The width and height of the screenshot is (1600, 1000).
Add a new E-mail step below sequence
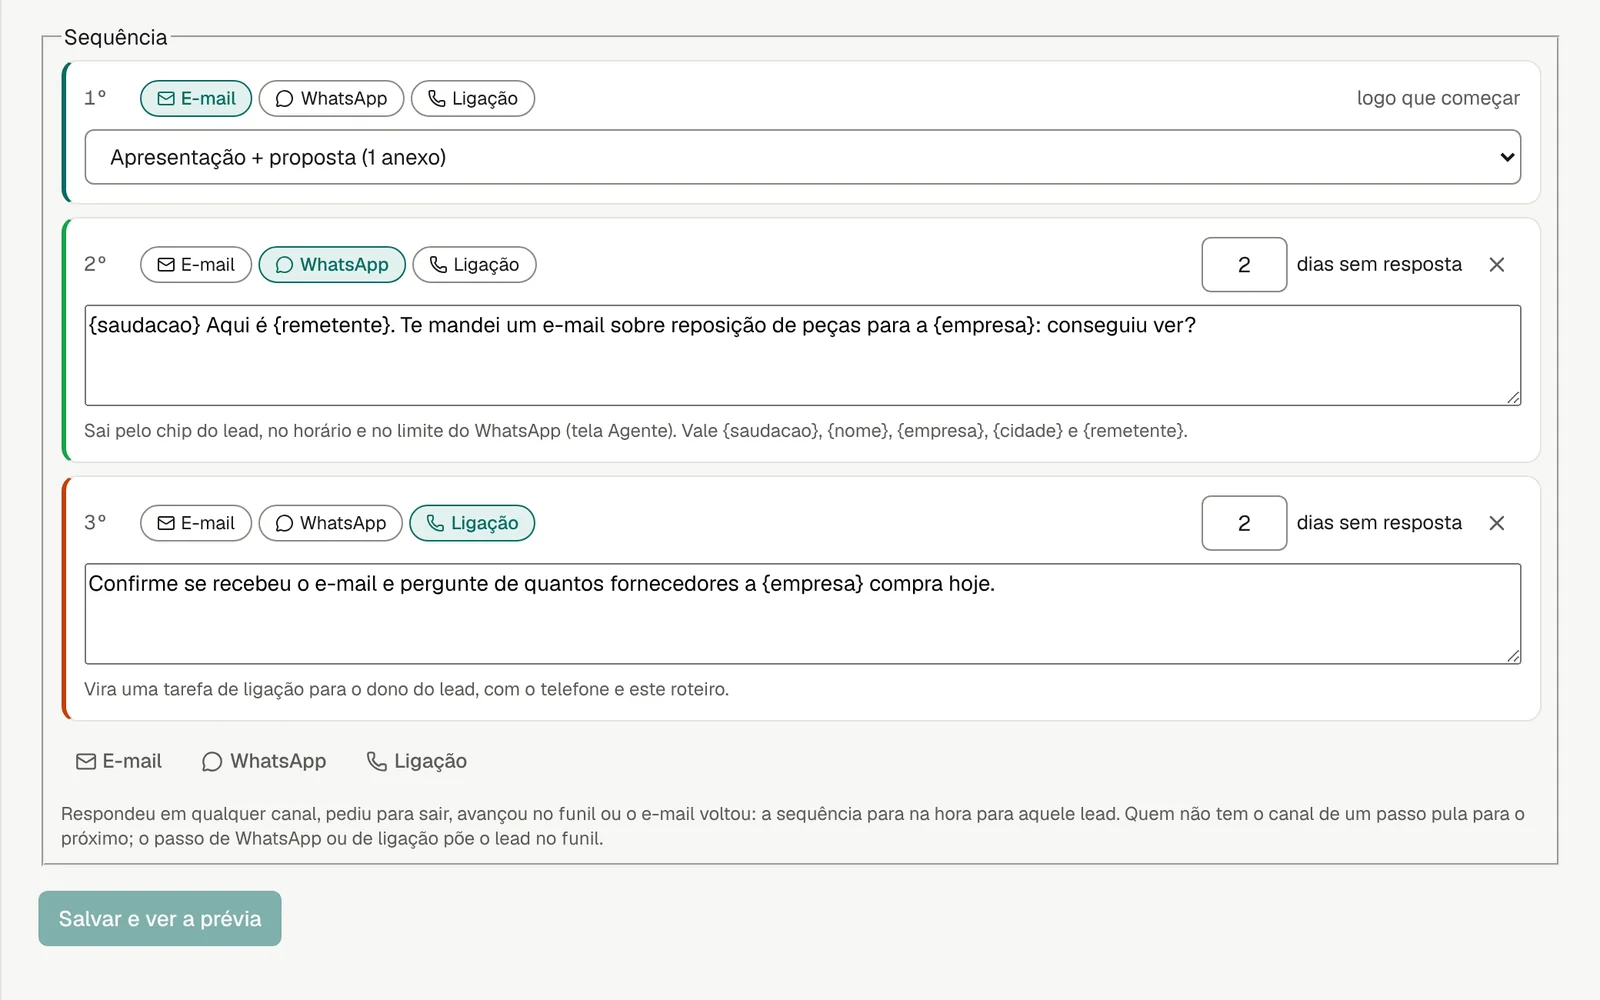(x=119, y=762)
